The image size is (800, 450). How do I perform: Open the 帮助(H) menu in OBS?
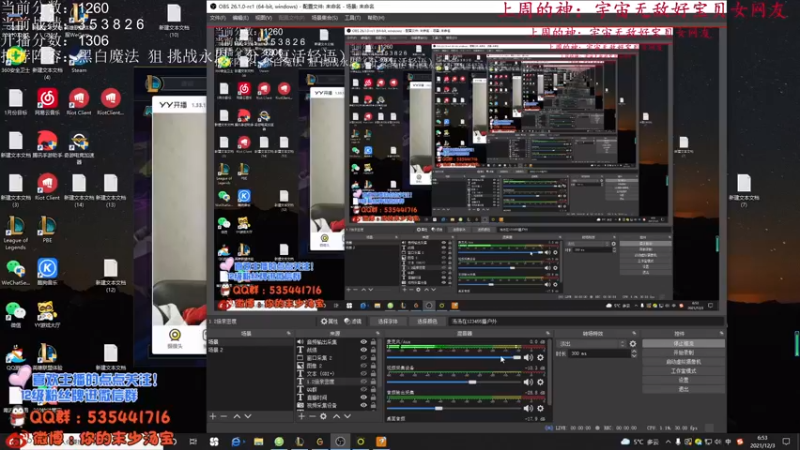pyautogui.click(x=376, y=18)
